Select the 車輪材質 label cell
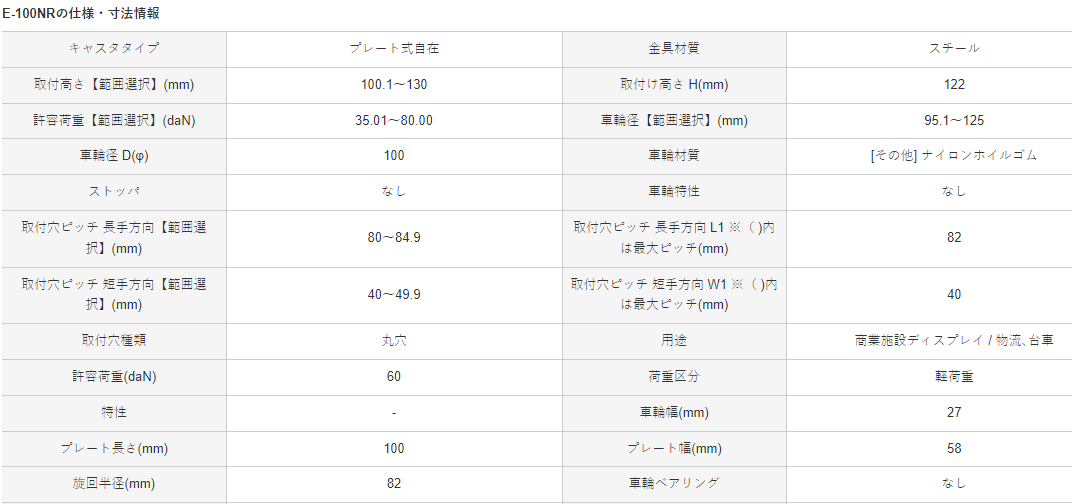This screenshot has width=1072, height=504. coord(674,156)
